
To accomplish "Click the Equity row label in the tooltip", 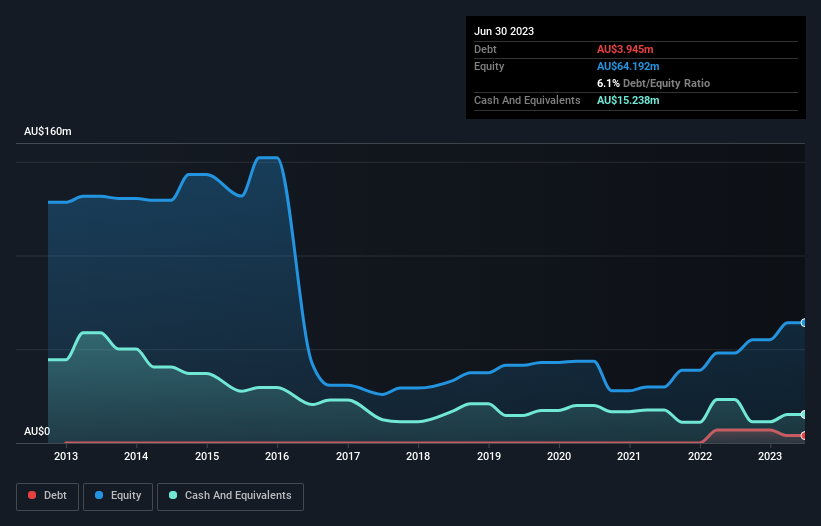I will 489,66.
